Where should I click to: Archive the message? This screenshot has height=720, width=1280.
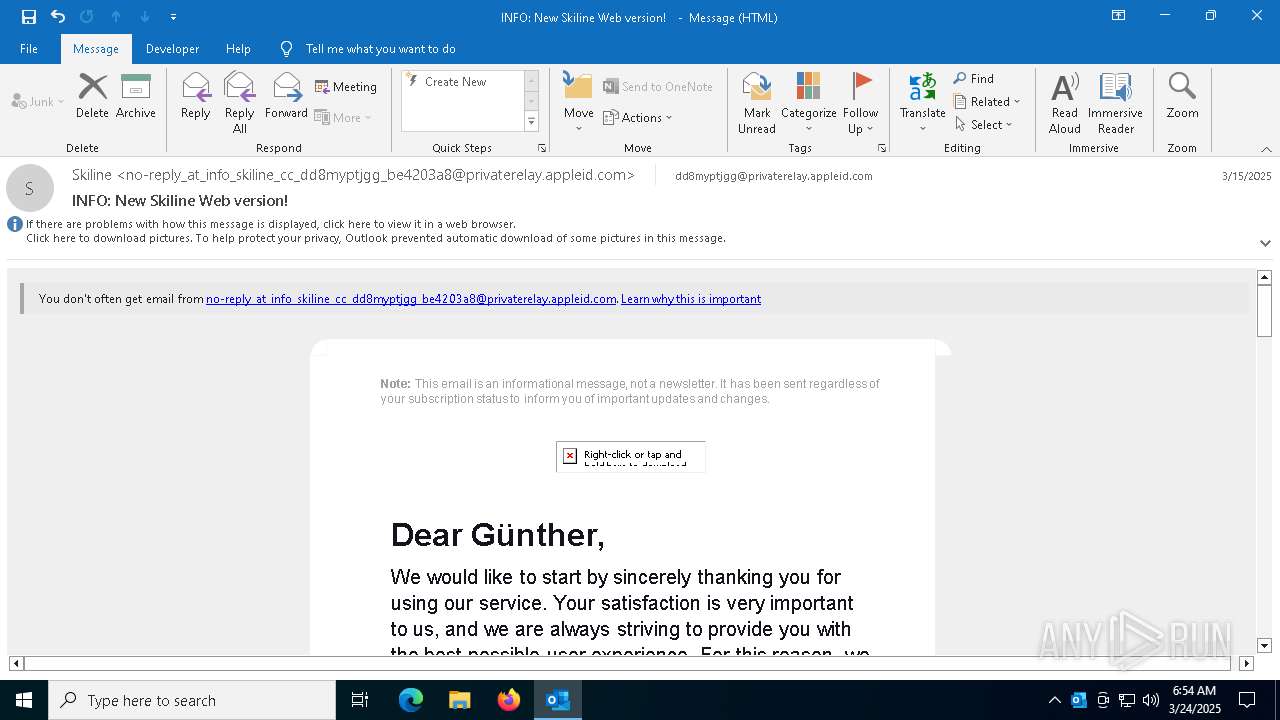pyautogui.click(x=136, y=96)
